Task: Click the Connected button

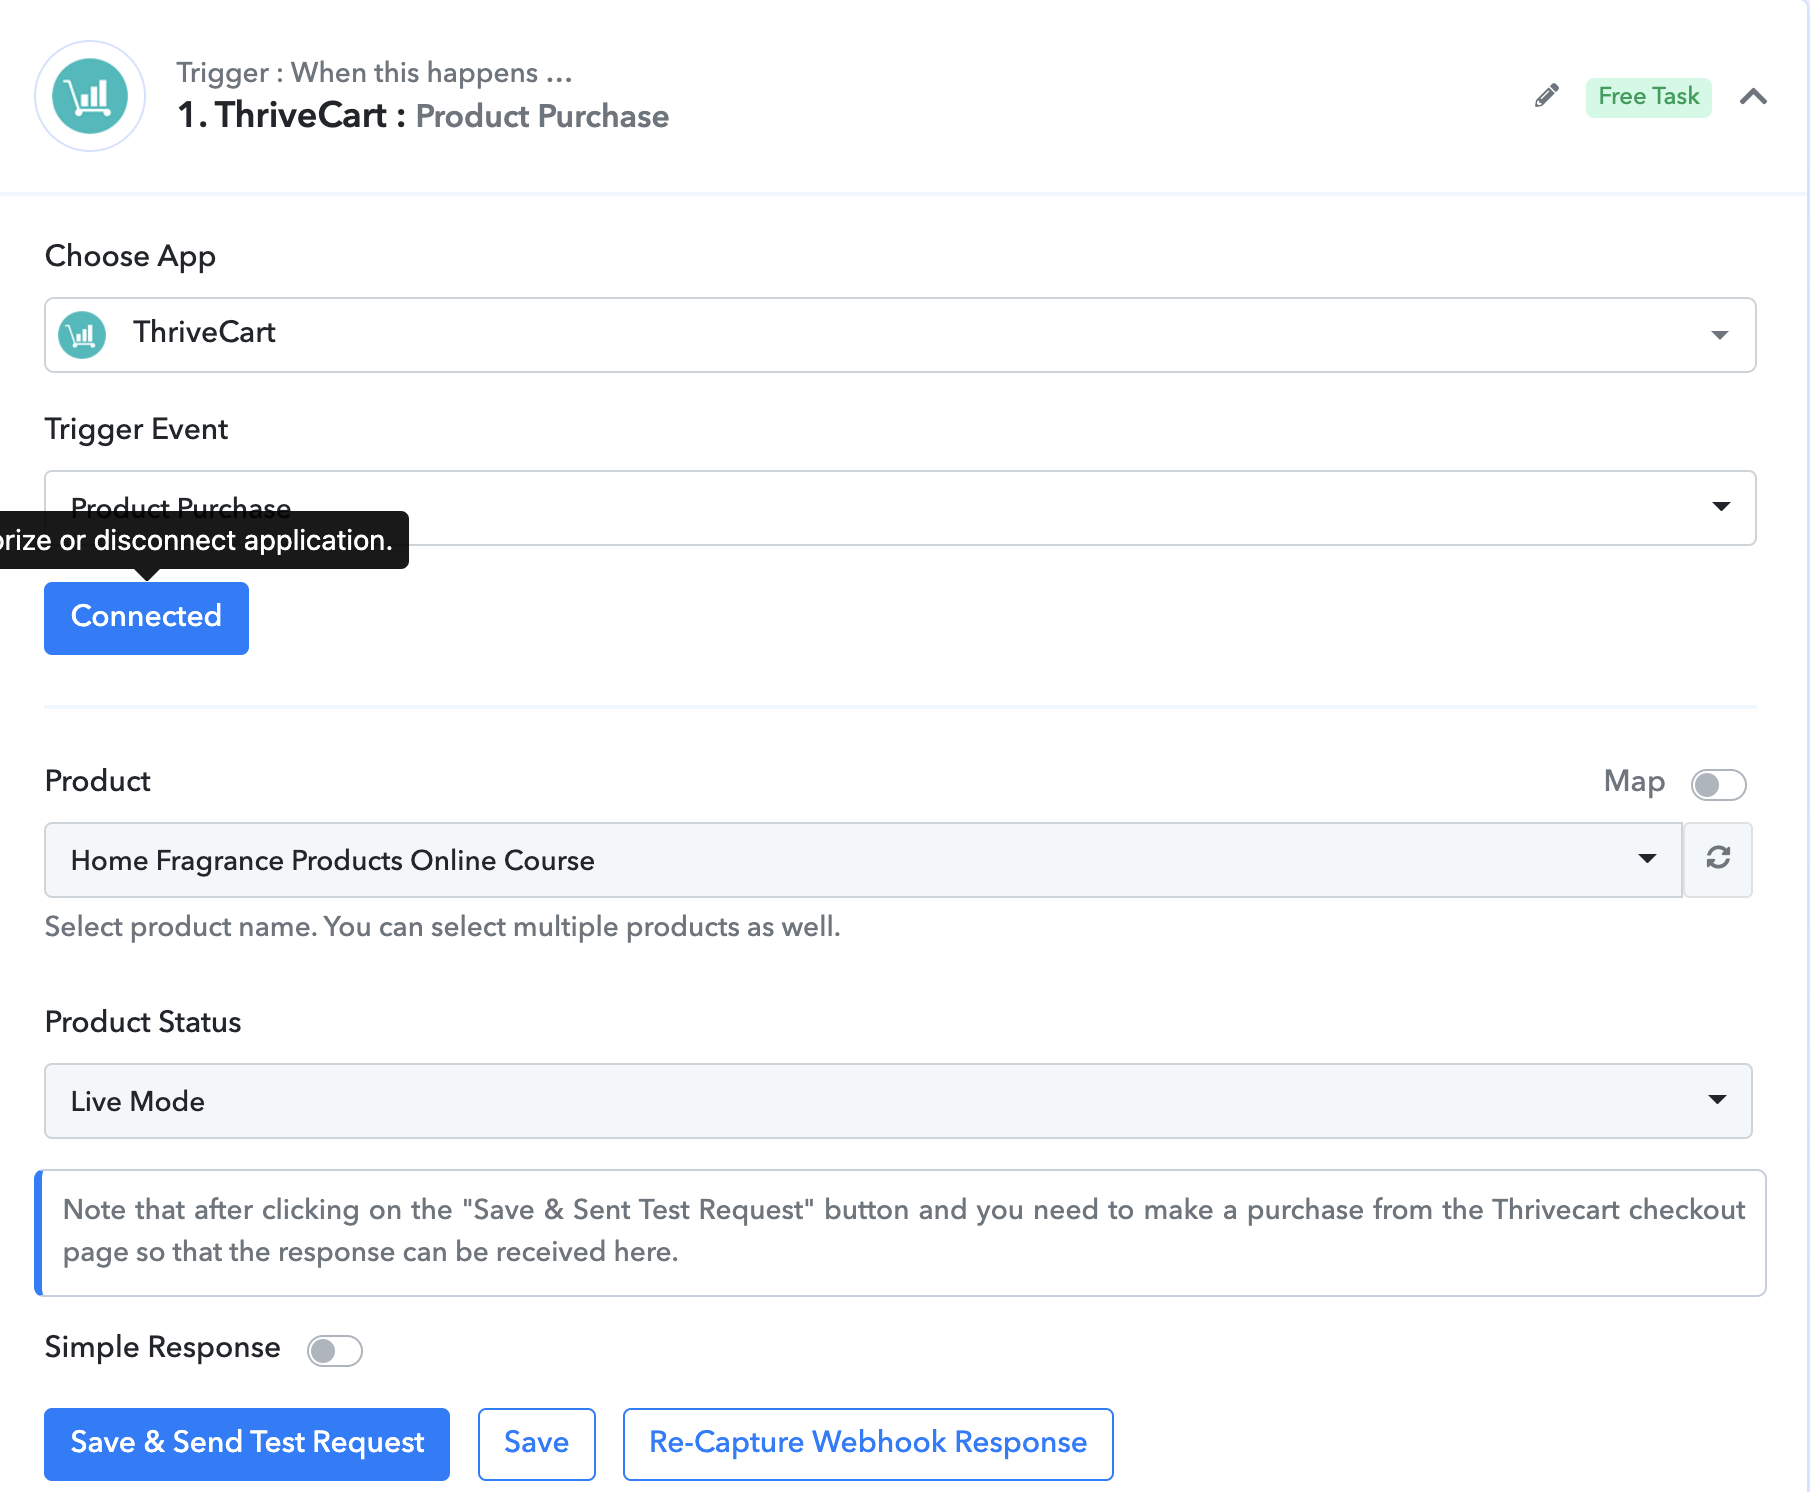Action: pos(146,618)
